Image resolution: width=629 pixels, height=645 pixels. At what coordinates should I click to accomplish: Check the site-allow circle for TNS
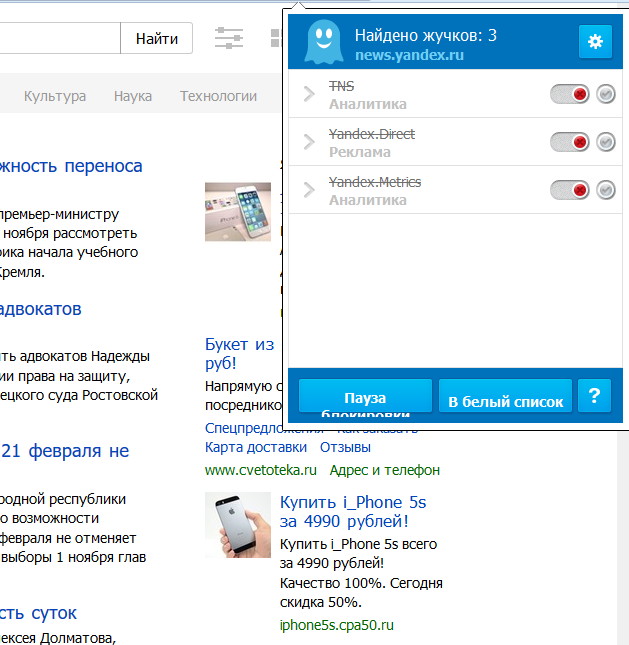click(x=606, y=94)
